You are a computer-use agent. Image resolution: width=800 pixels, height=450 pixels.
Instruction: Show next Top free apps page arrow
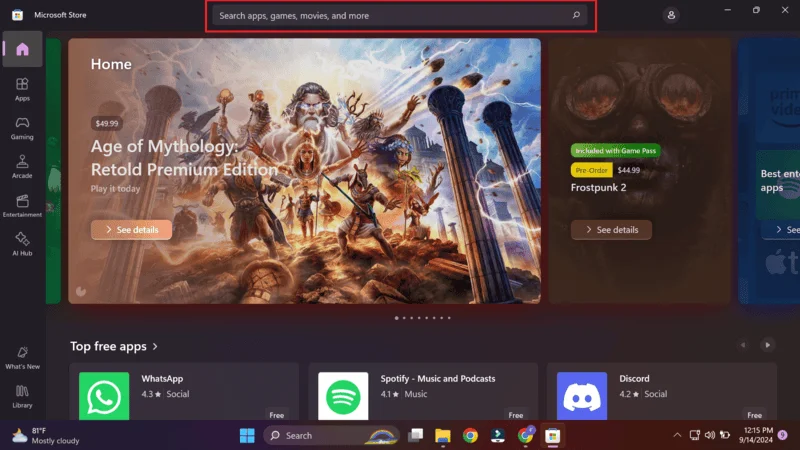coord(767,345)
